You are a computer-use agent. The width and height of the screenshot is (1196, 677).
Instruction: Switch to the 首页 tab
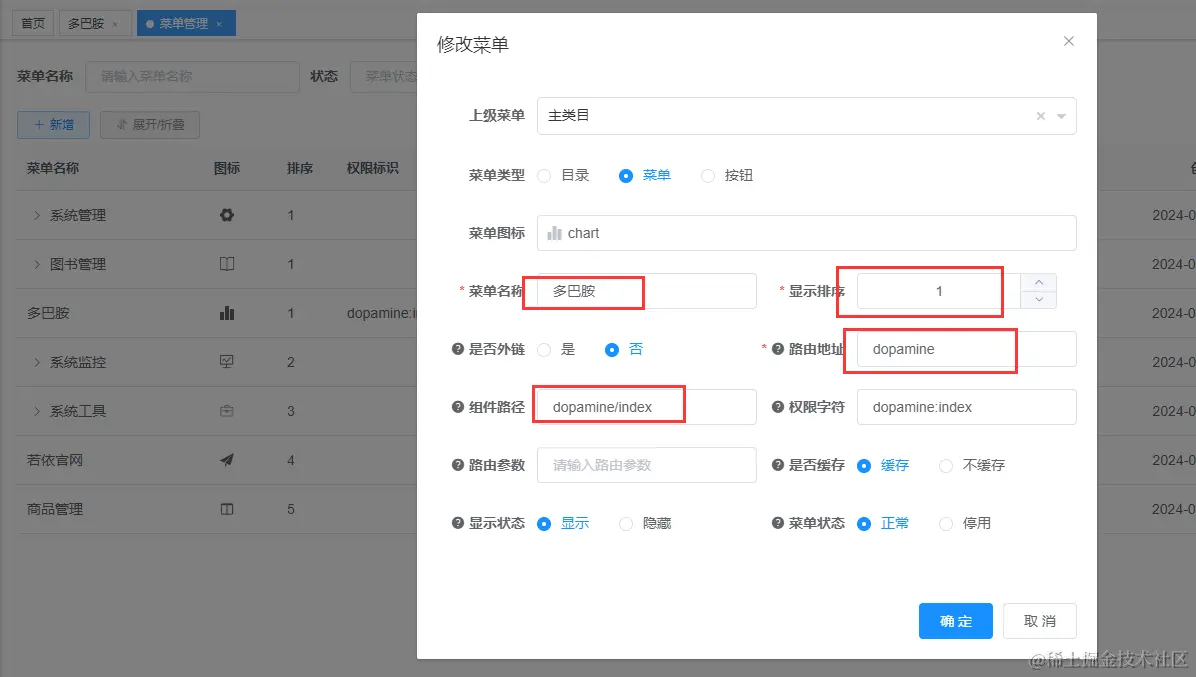[33, 24]
